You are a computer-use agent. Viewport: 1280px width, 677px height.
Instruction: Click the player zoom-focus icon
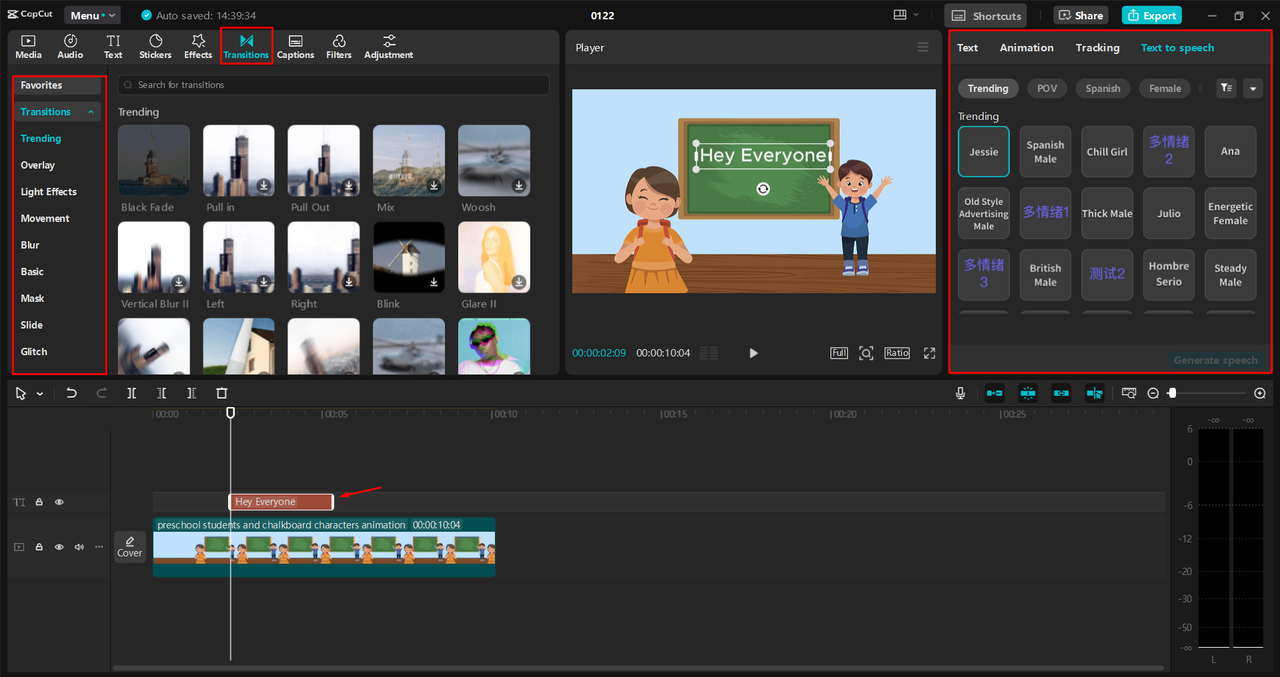[866, 353]
